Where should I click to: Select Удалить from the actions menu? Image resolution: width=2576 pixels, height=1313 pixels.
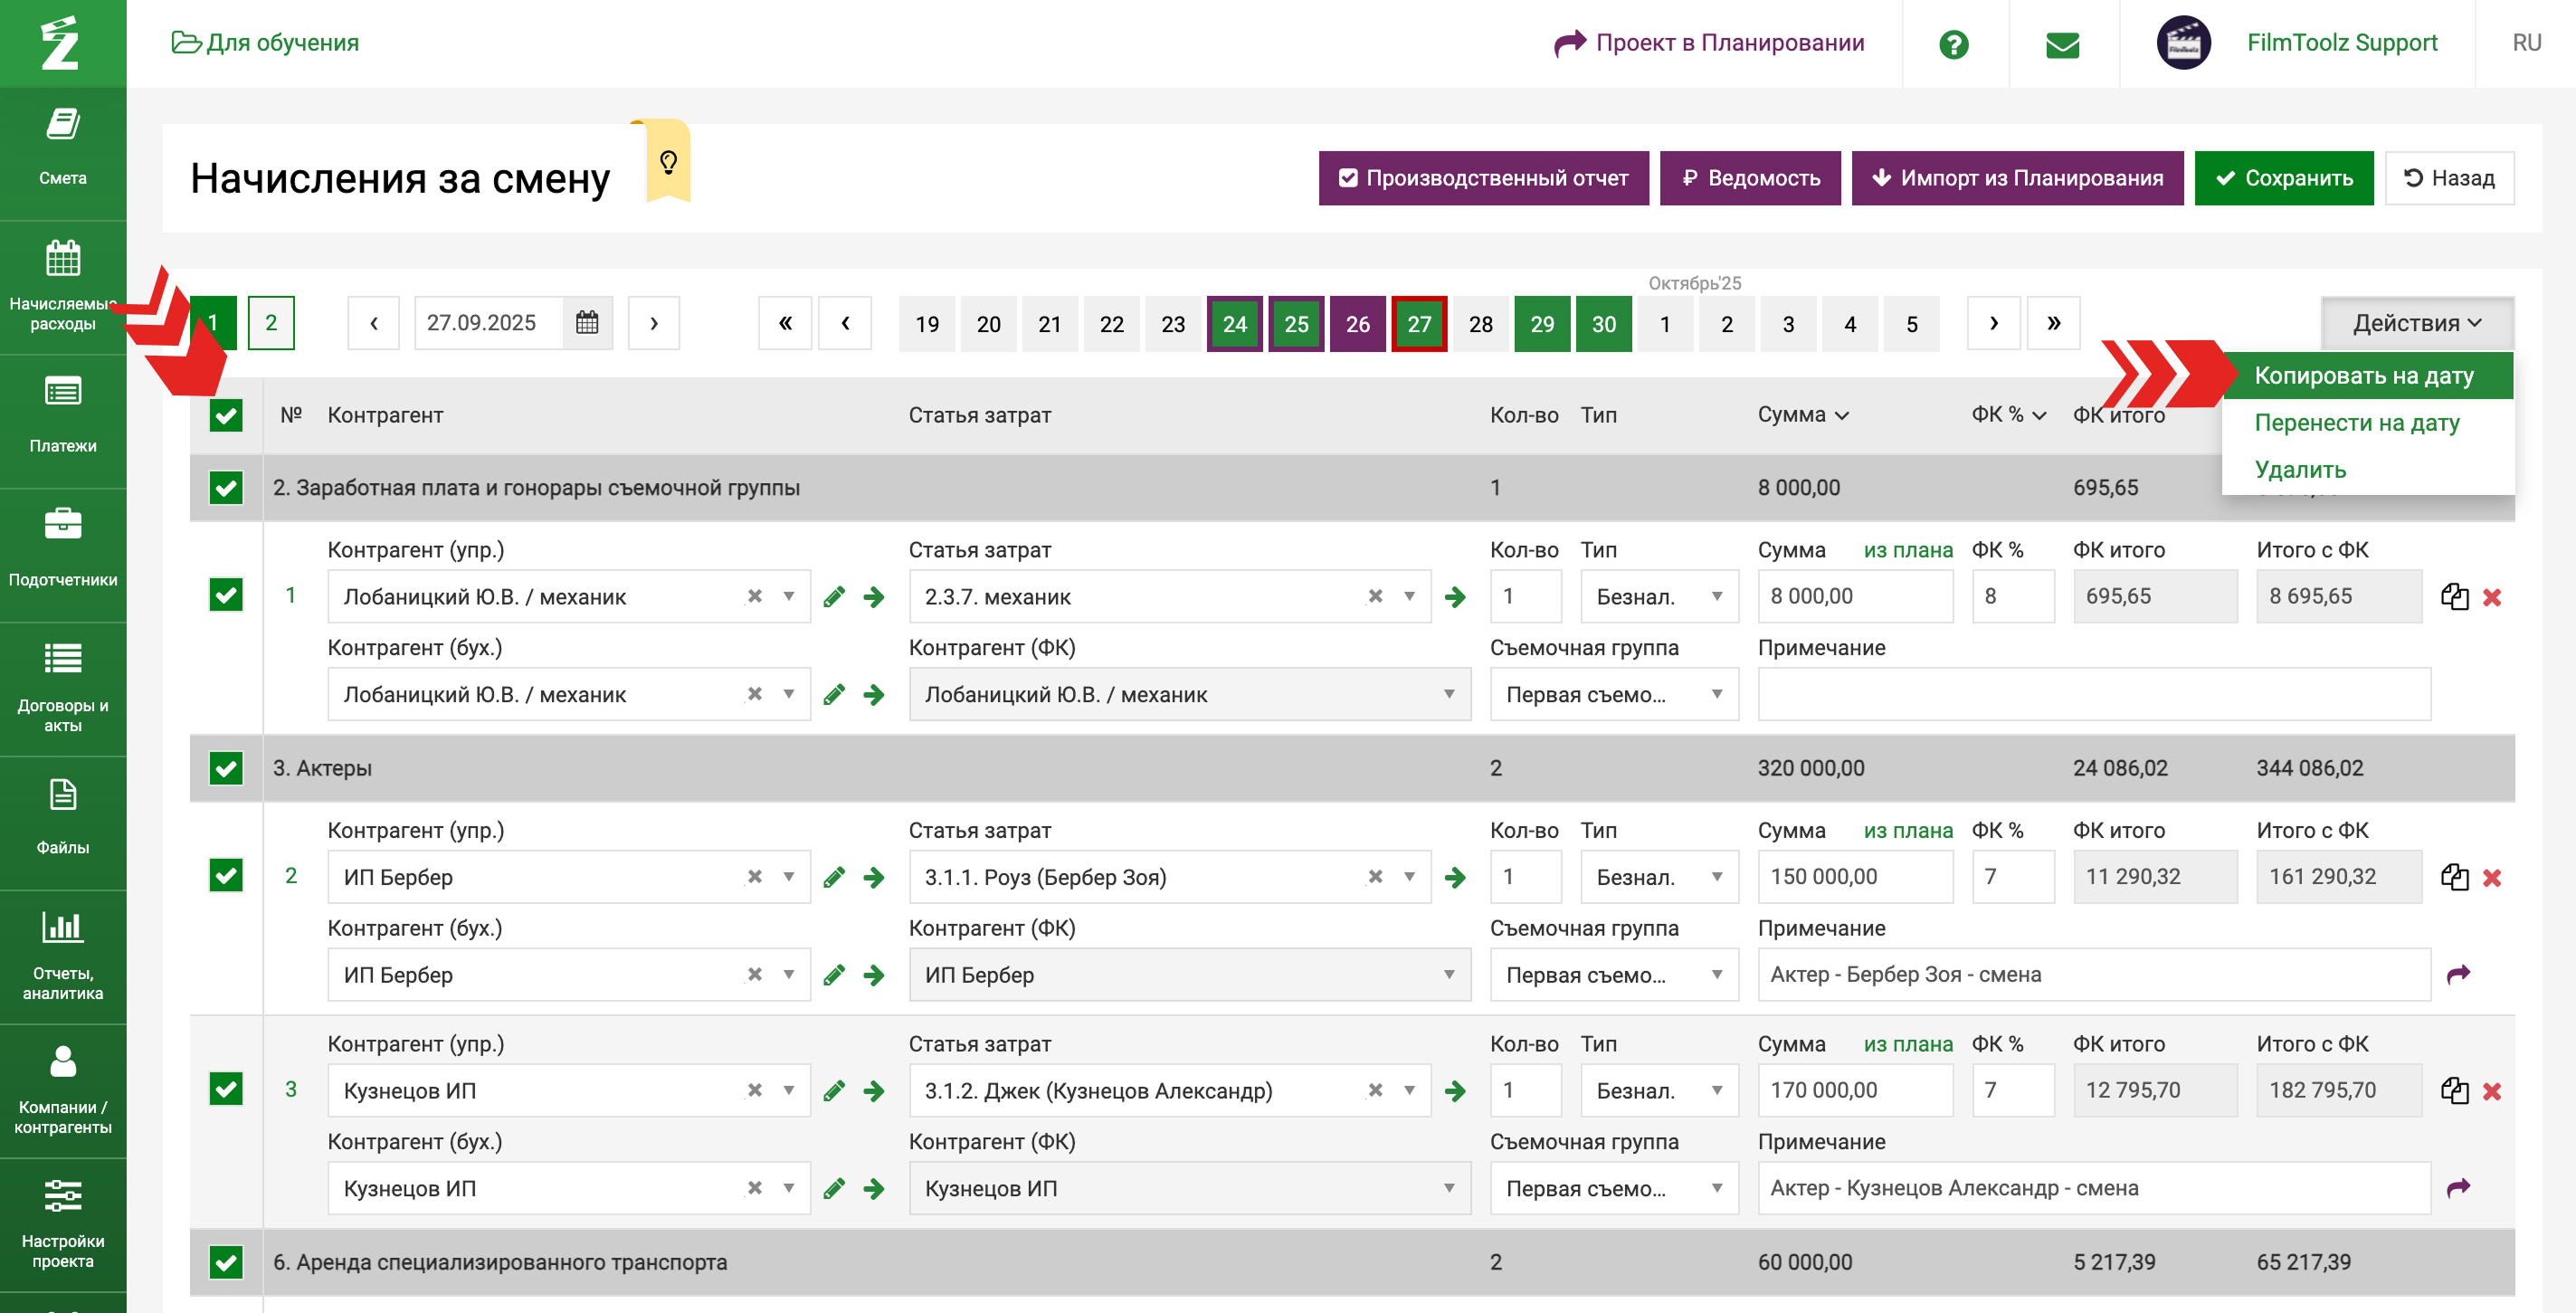coord(2299,469)
